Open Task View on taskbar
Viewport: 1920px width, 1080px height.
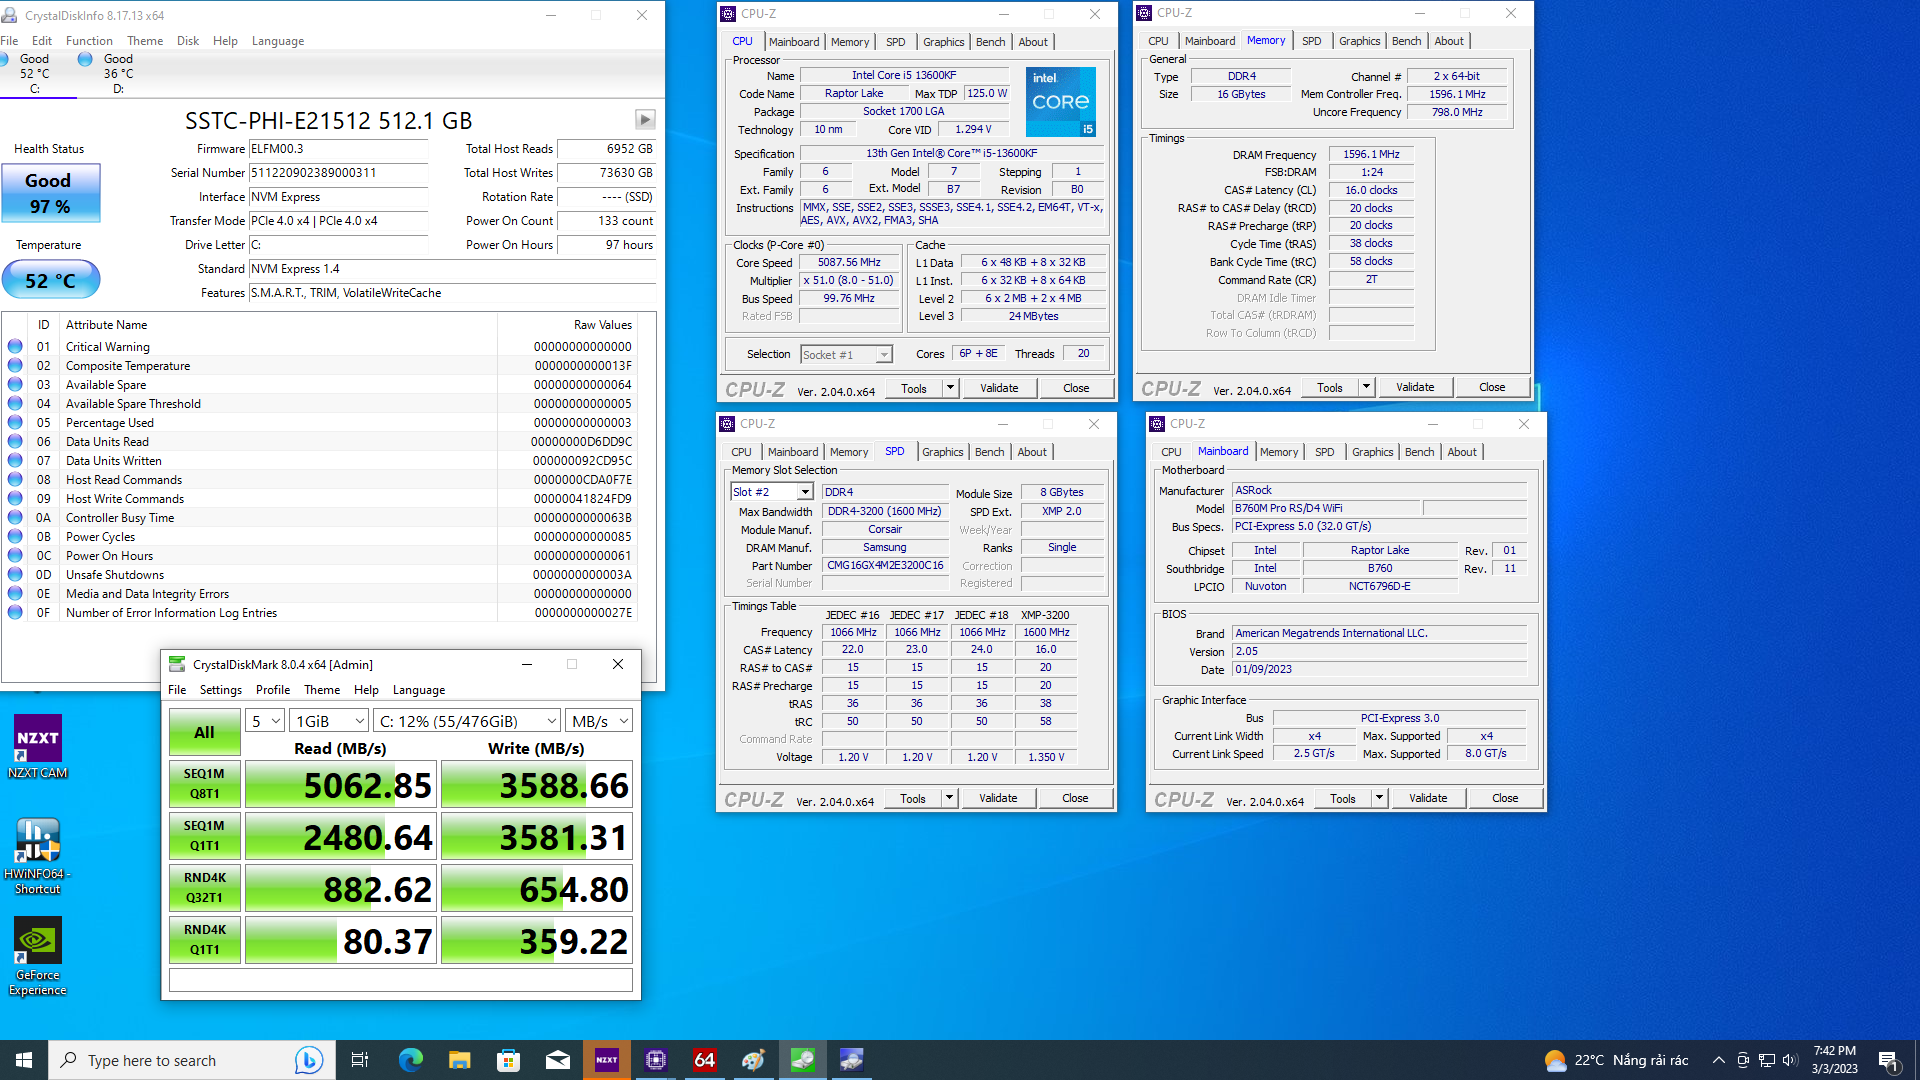[360, 1060]
